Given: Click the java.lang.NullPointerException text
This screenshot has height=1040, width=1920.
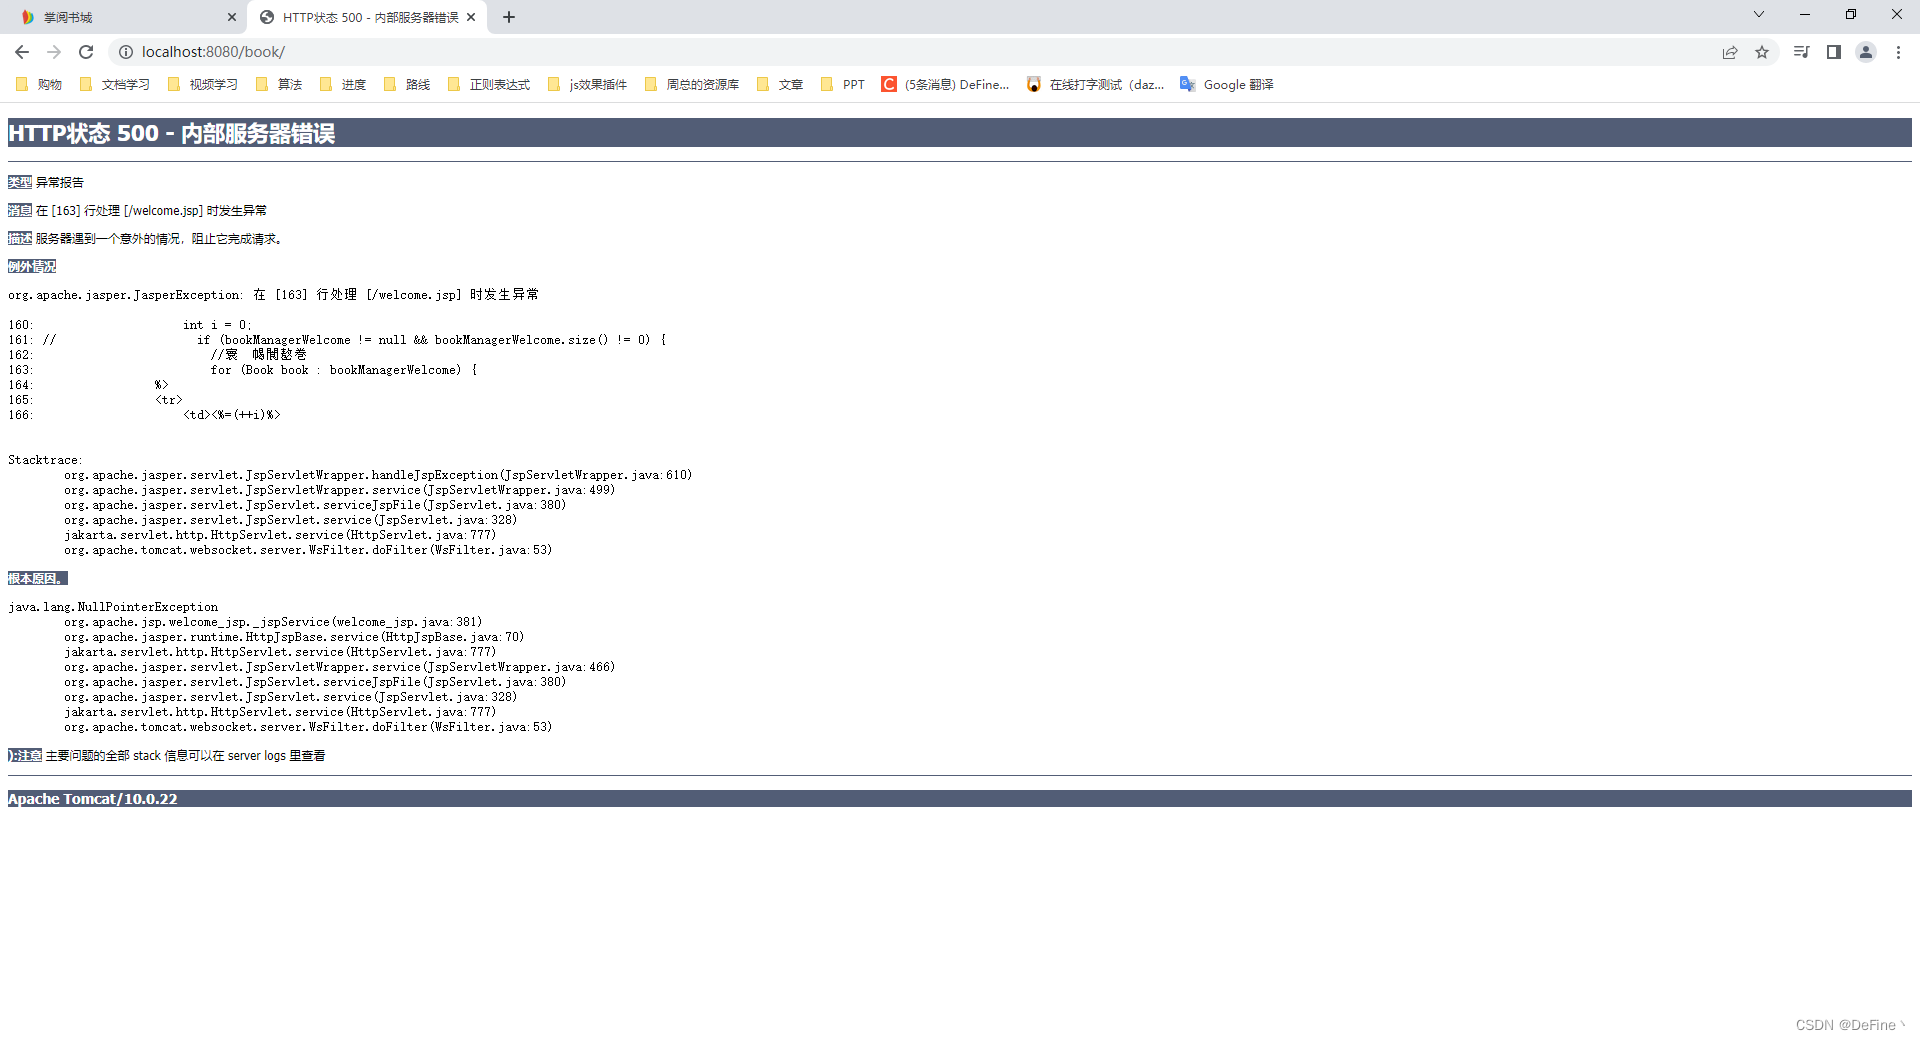Looking at the screenshot, I should [x=113, y=607].
